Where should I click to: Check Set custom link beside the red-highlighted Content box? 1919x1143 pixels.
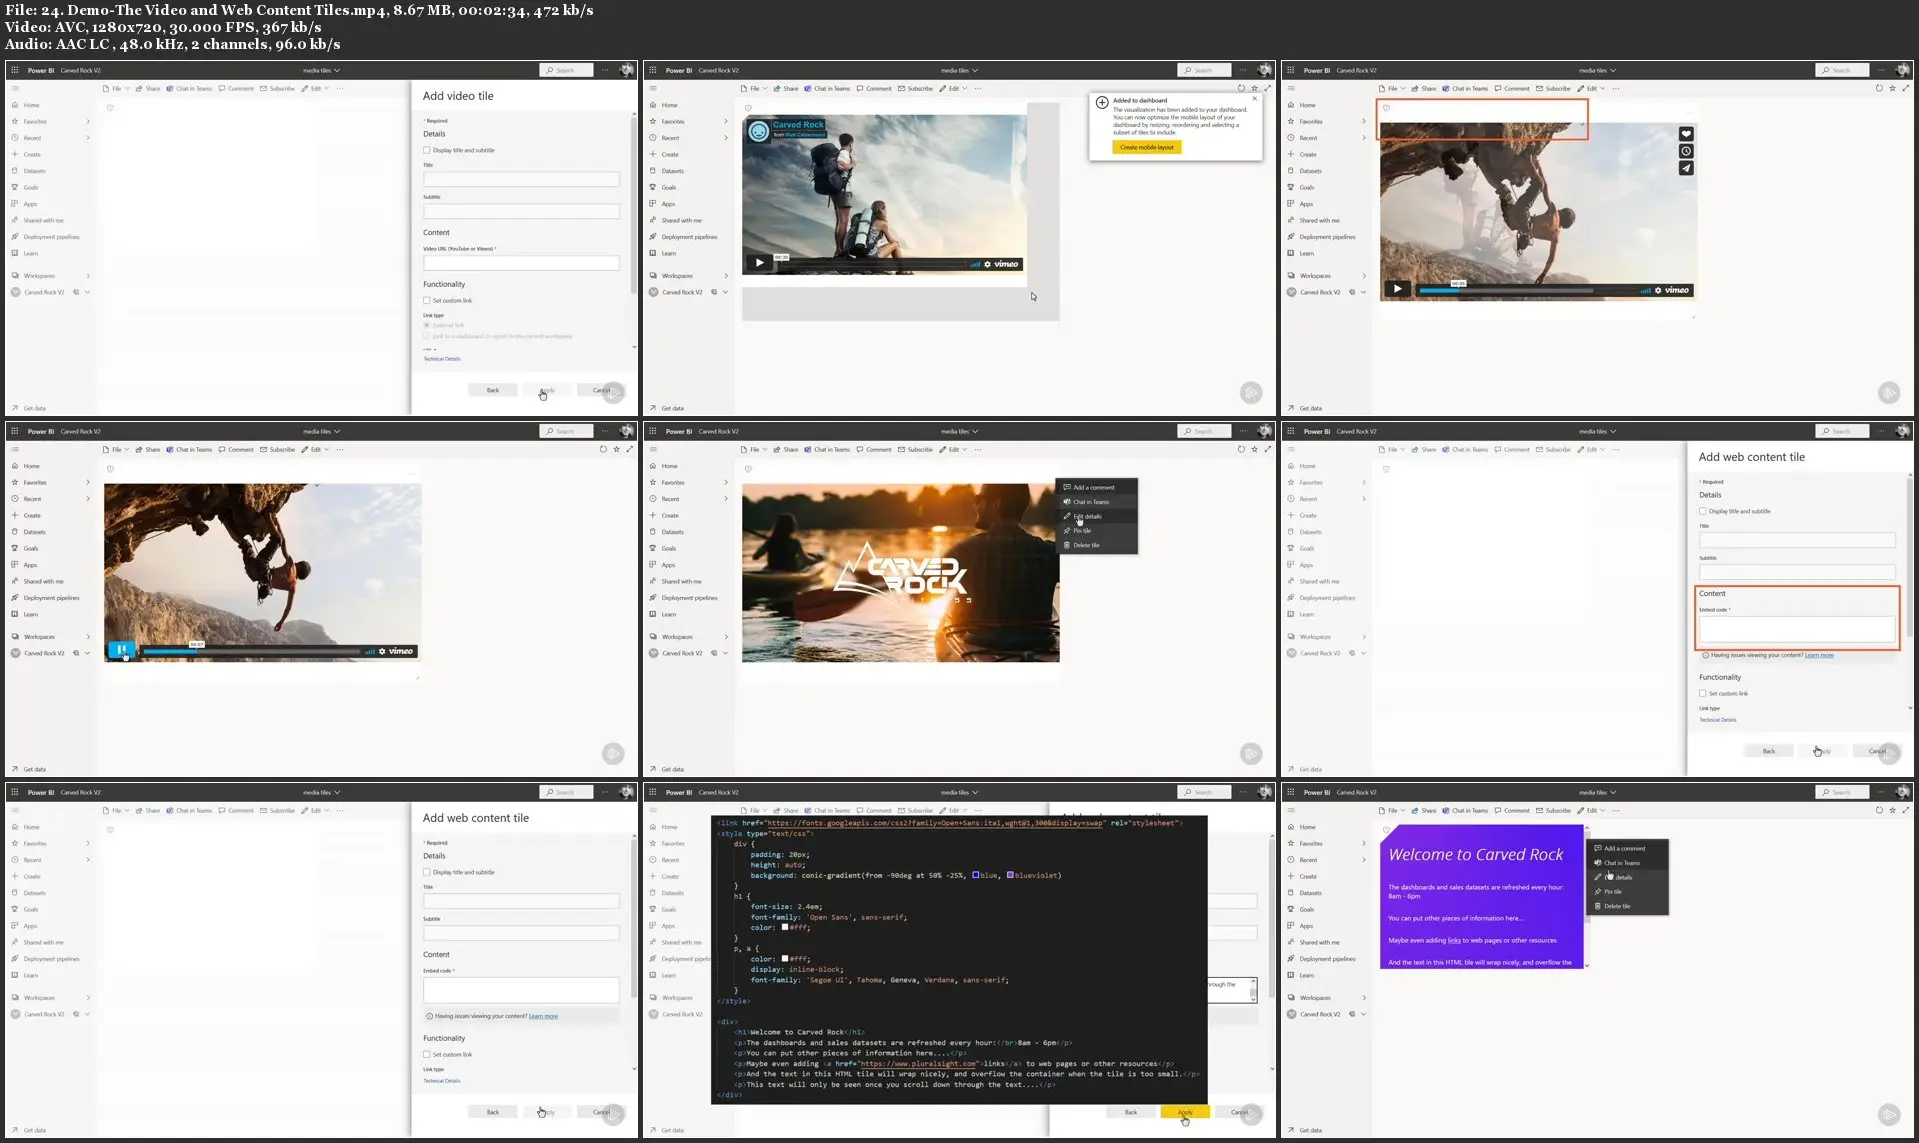(1703, 693)
